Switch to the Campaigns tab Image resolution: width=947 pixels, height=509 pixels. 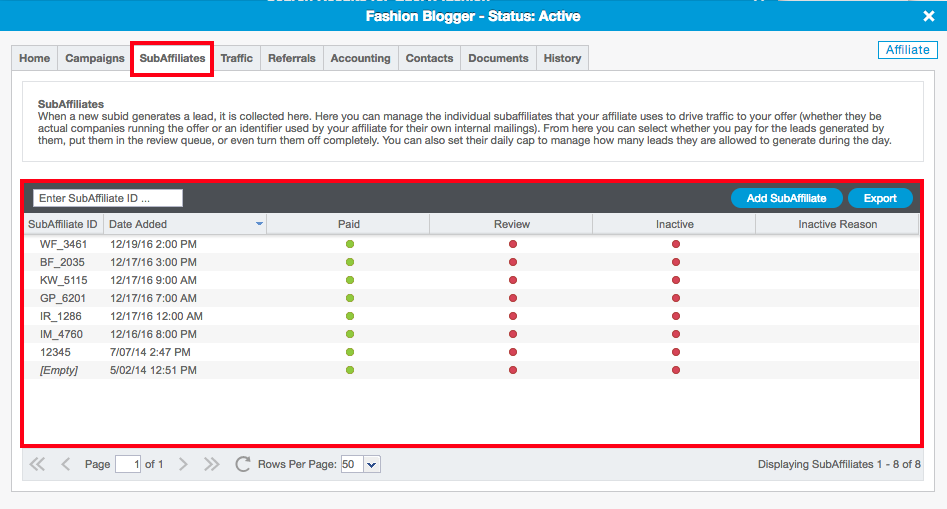[x=95, y=58]
